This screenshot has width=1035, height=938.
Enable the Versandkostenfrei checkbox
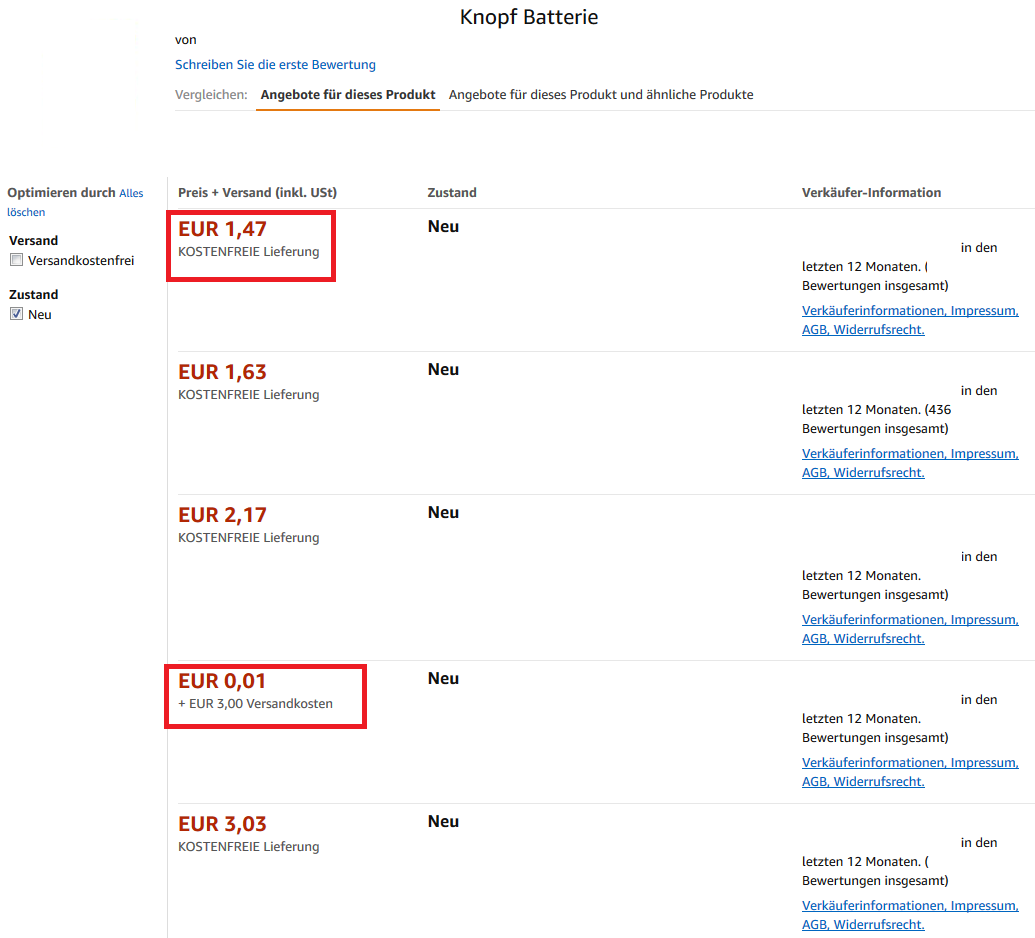(x=17, y=260)
